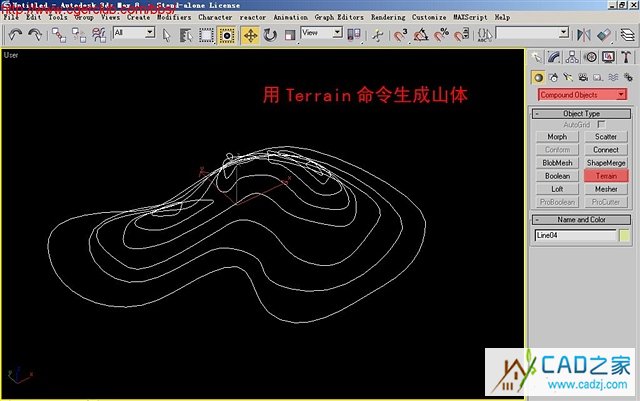The width and height of the screenshot is (640, 401).
Task: Open the Customize menu
Action: [x=429, y=17]
